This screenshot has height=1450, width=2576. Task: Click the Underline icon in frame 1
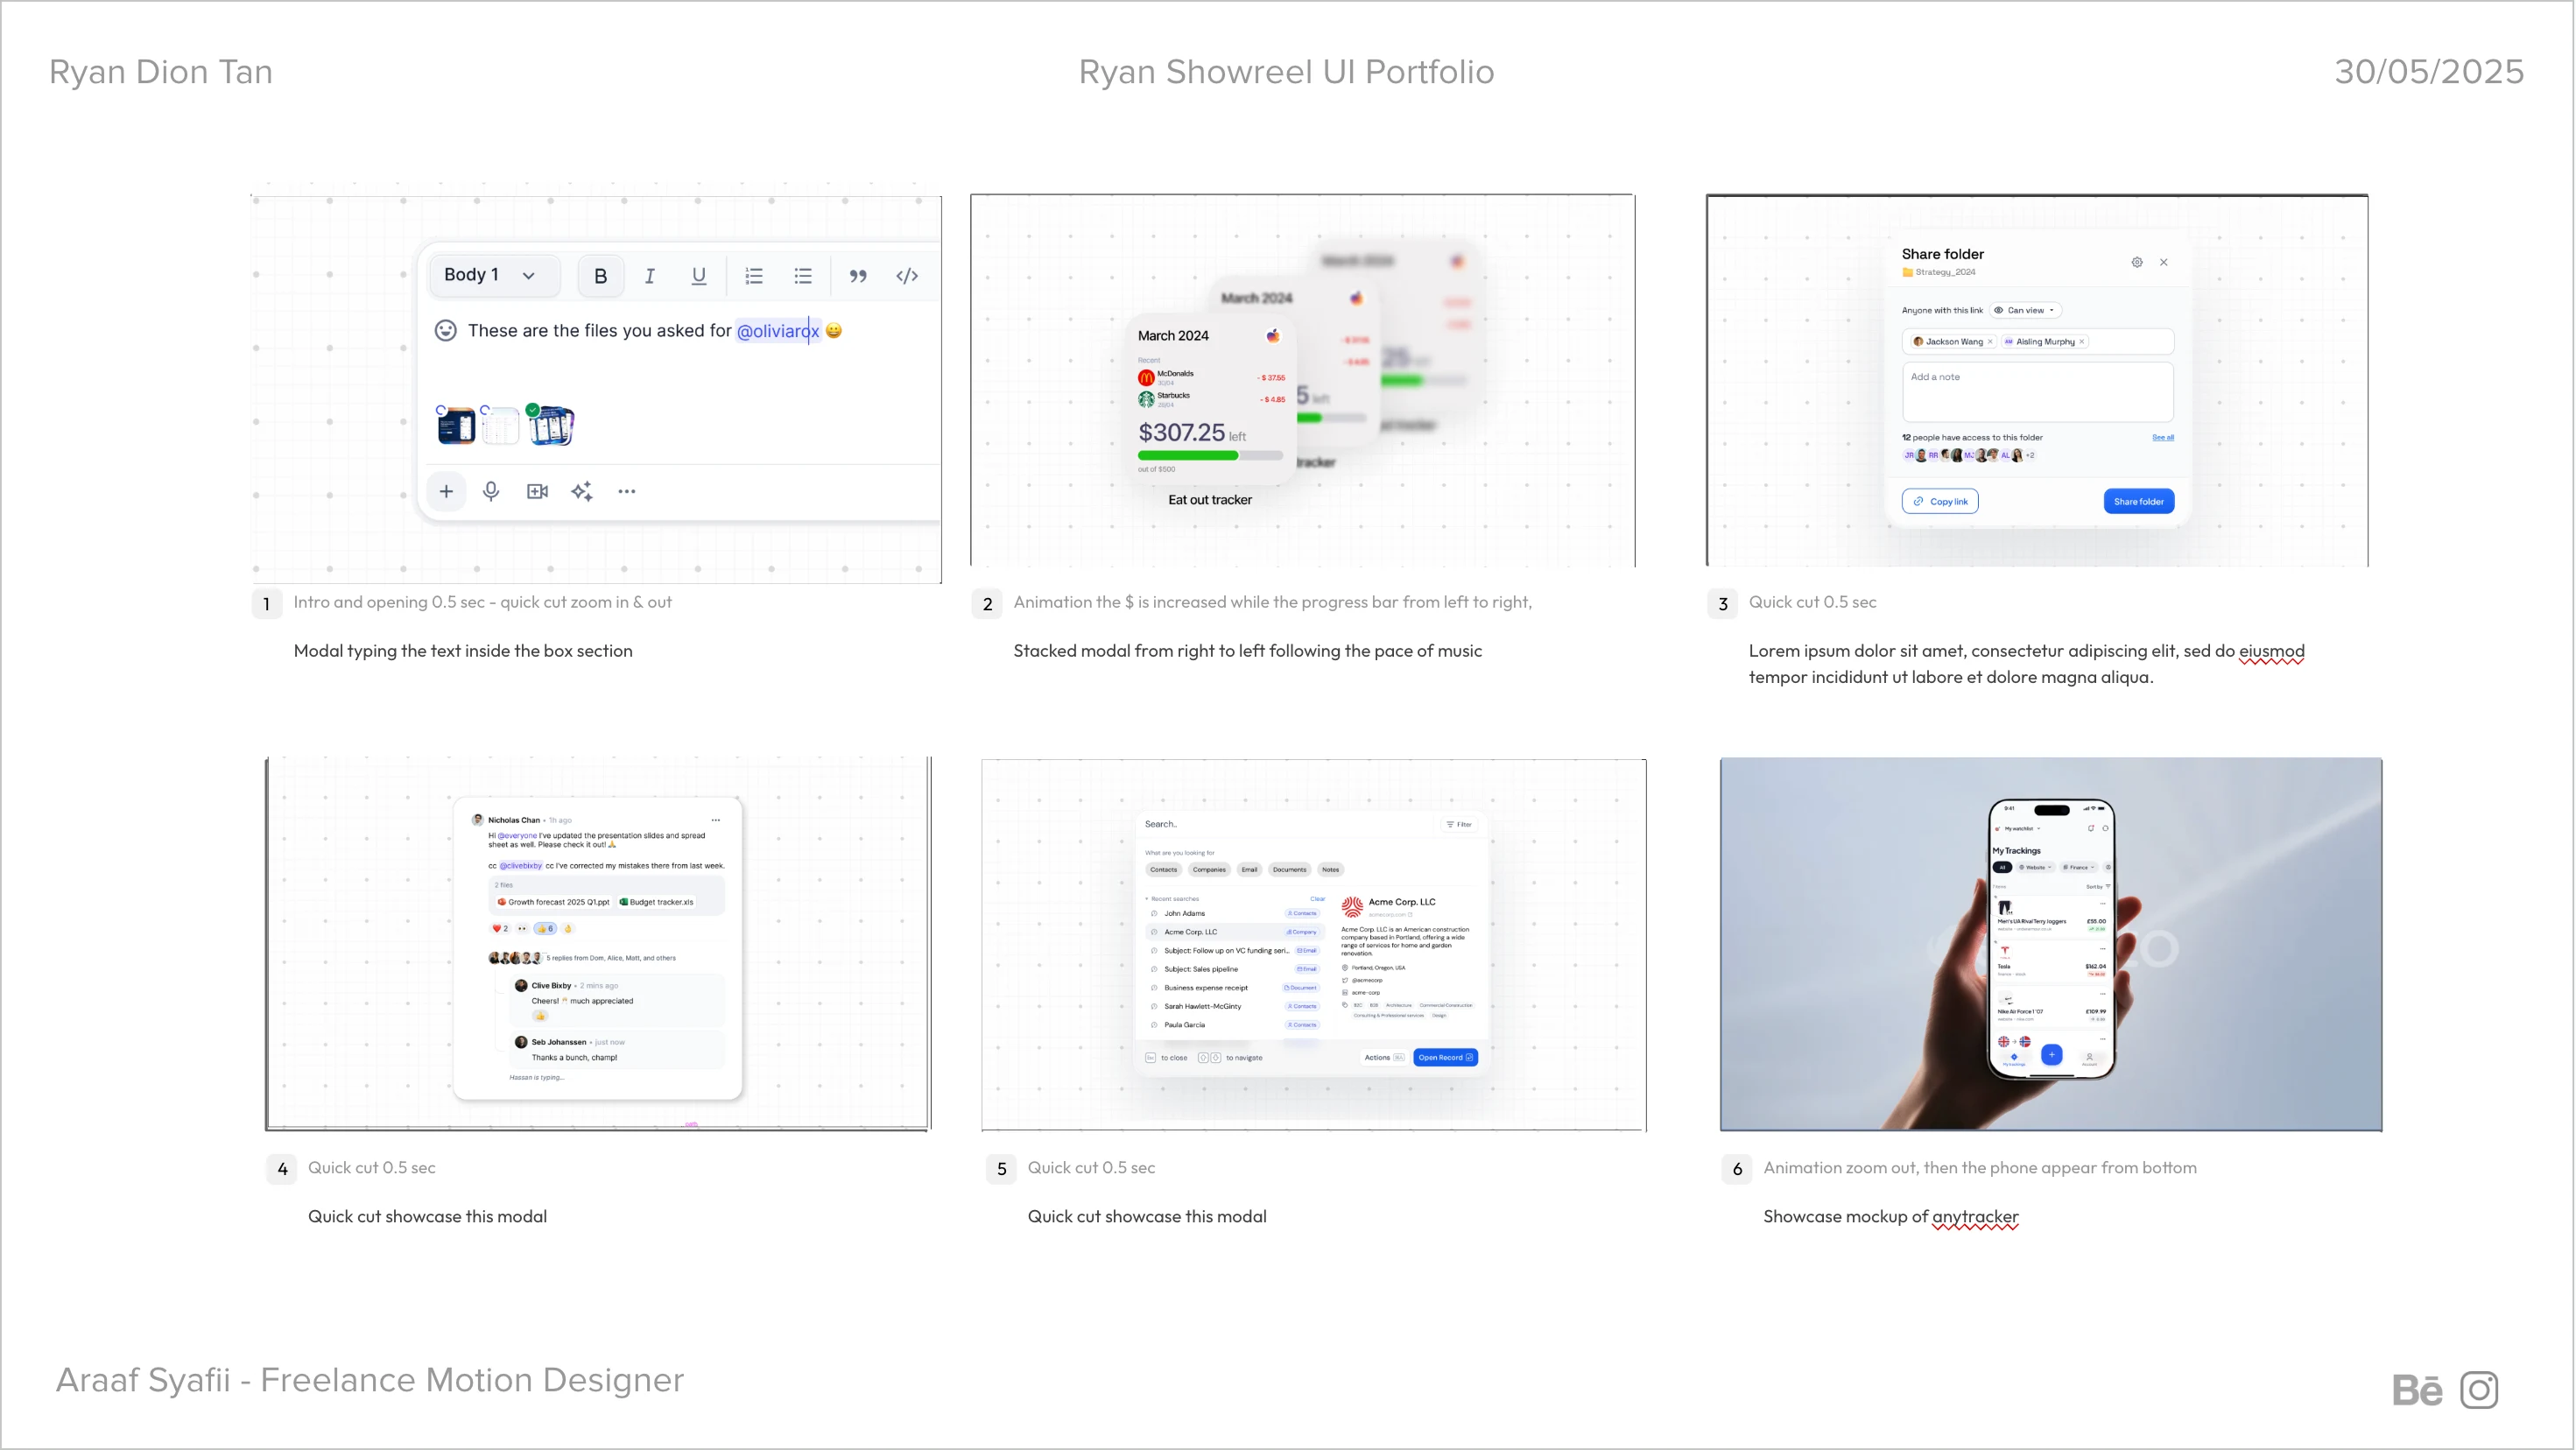699,276
